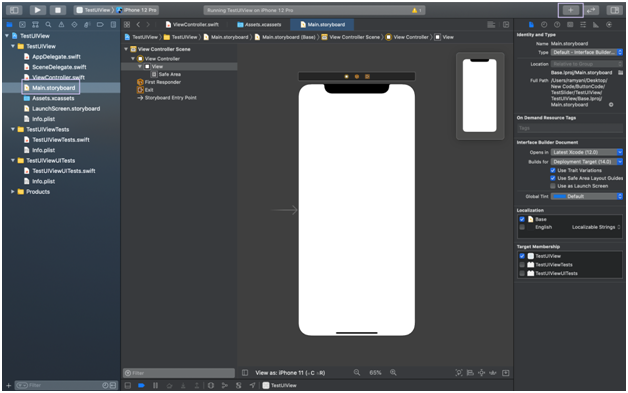The image size is (628, 393).
Task: Stop the running app
Action: [58, 10]
